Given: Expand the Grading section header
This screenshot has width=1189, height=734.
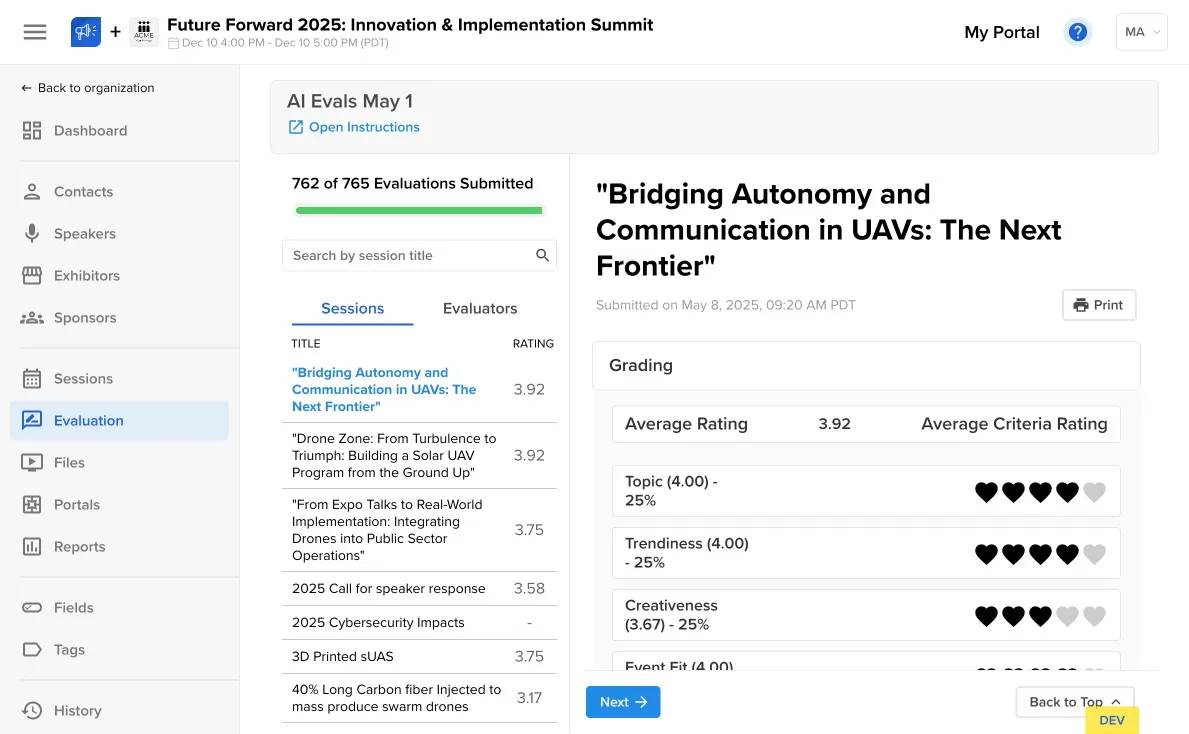Looking at the screenshot, I should pos(866,366).
